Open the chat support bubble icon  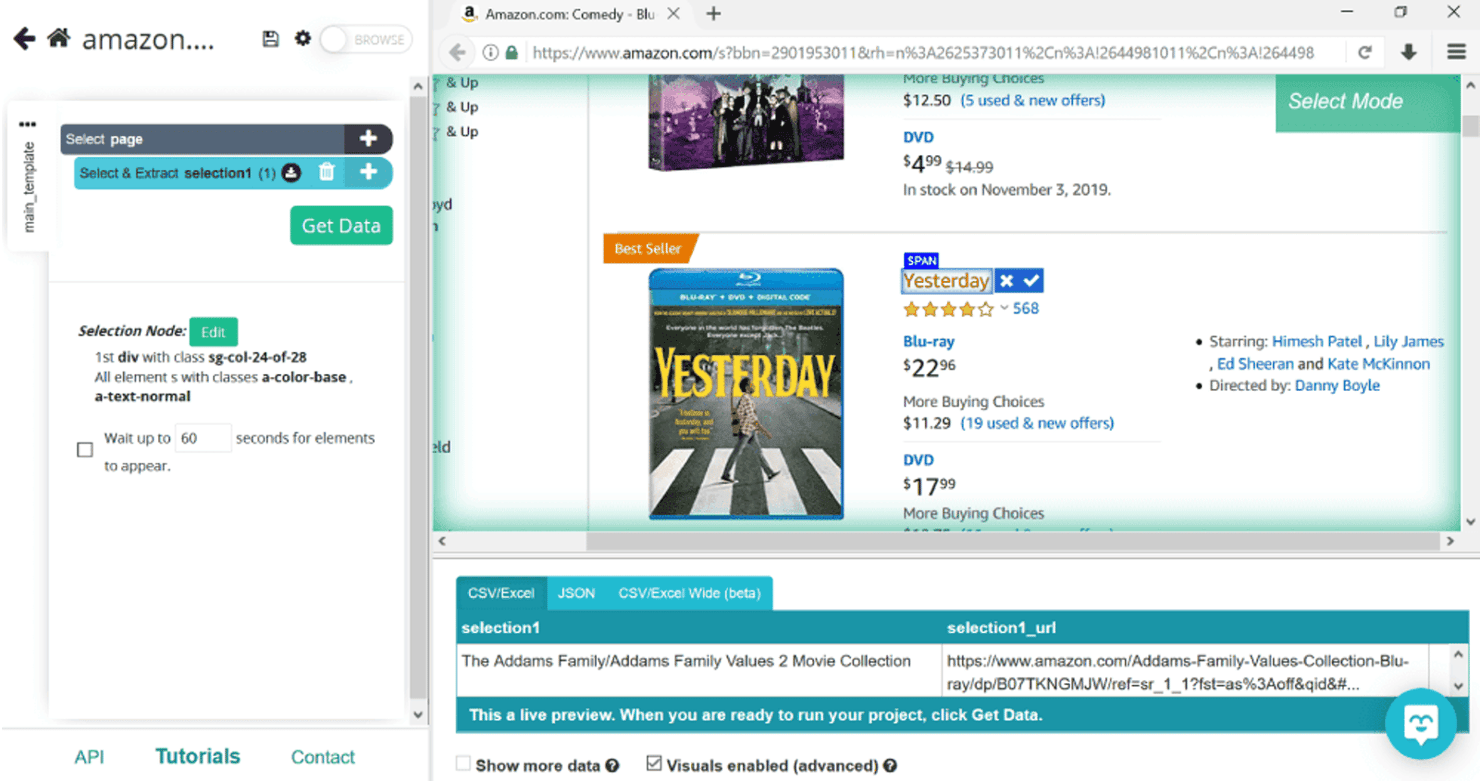click(1421, 724)
